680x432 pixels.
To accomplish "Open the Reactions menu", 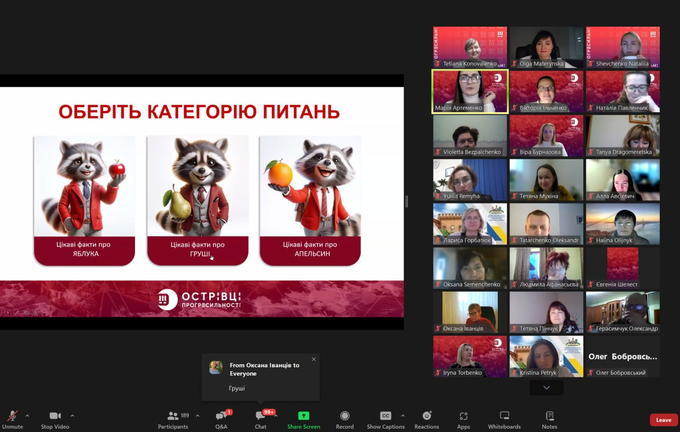I will coord(427,417).
